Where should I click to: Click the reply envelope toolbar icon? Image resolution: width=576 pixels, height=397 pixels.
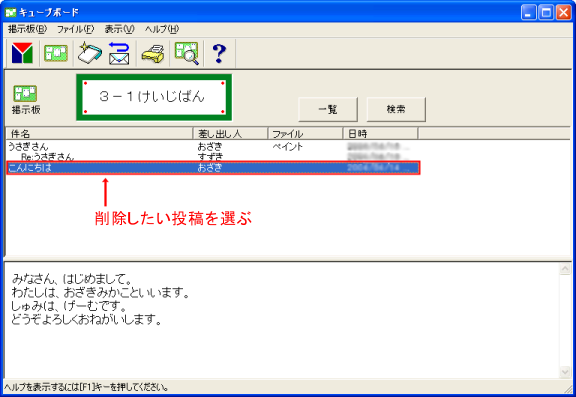click(x=119, y=54)
